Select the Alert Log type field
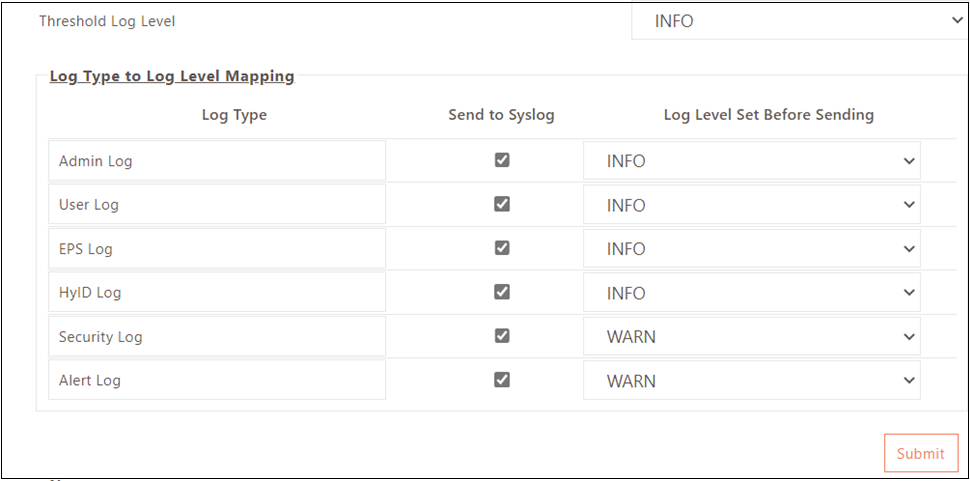 [x=217, y=380]
